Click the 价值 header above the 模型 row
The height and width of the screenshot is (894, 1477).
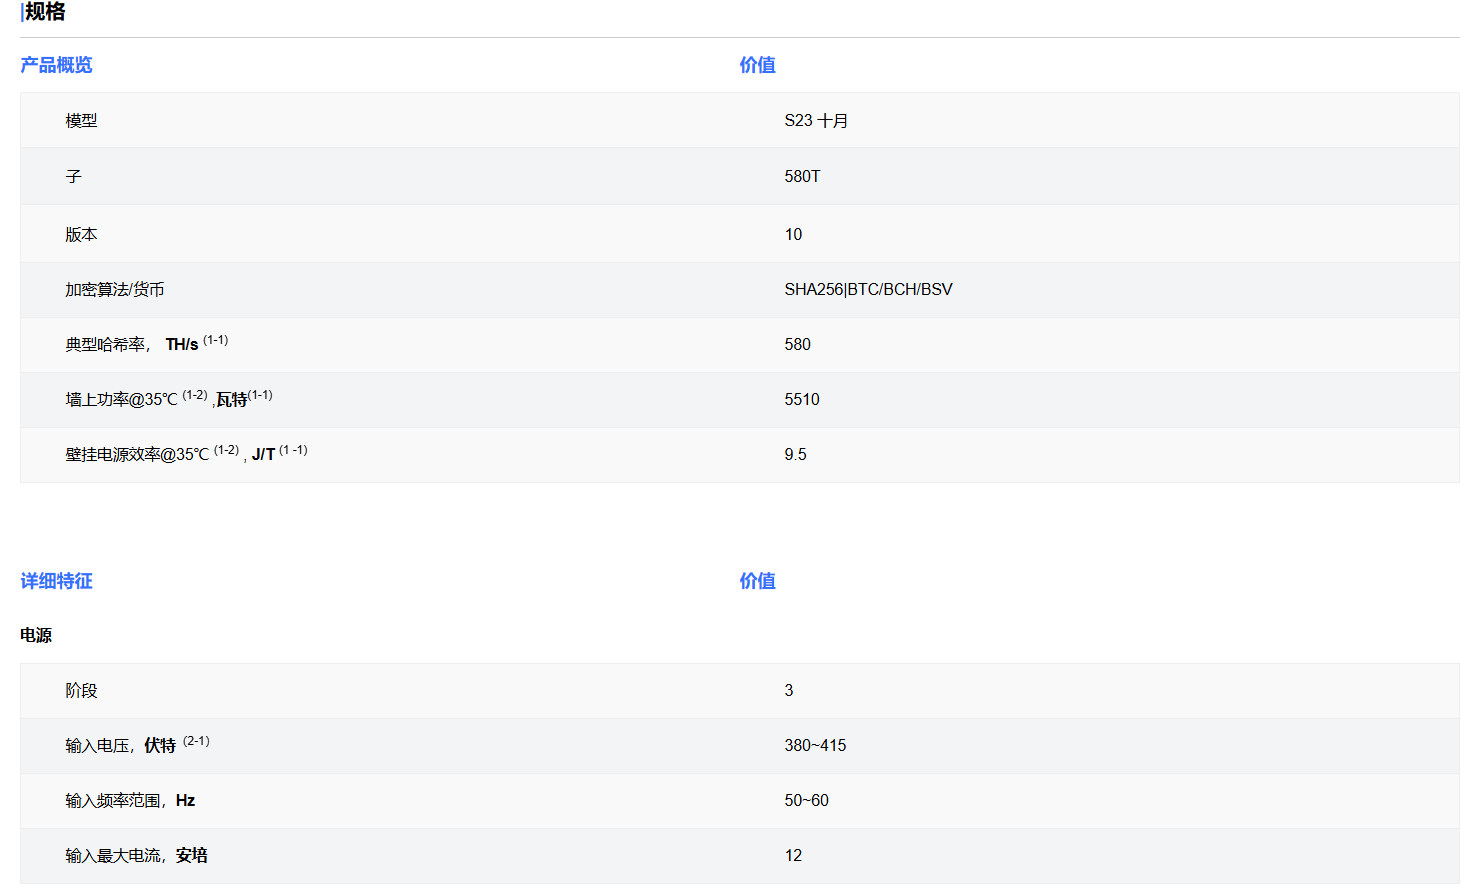(757, 65)
